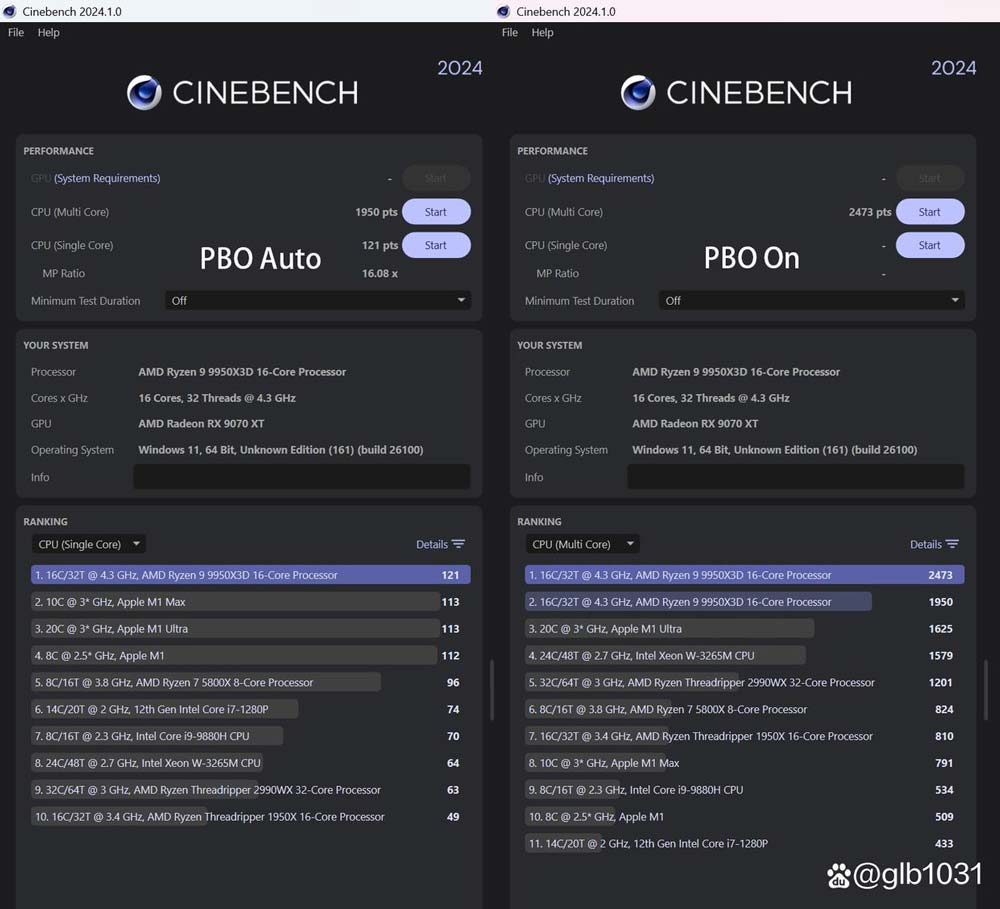Select the Apple M1 row scoring 112
The height and width of the screenshot is (909, 1000).
pos(251,655)
